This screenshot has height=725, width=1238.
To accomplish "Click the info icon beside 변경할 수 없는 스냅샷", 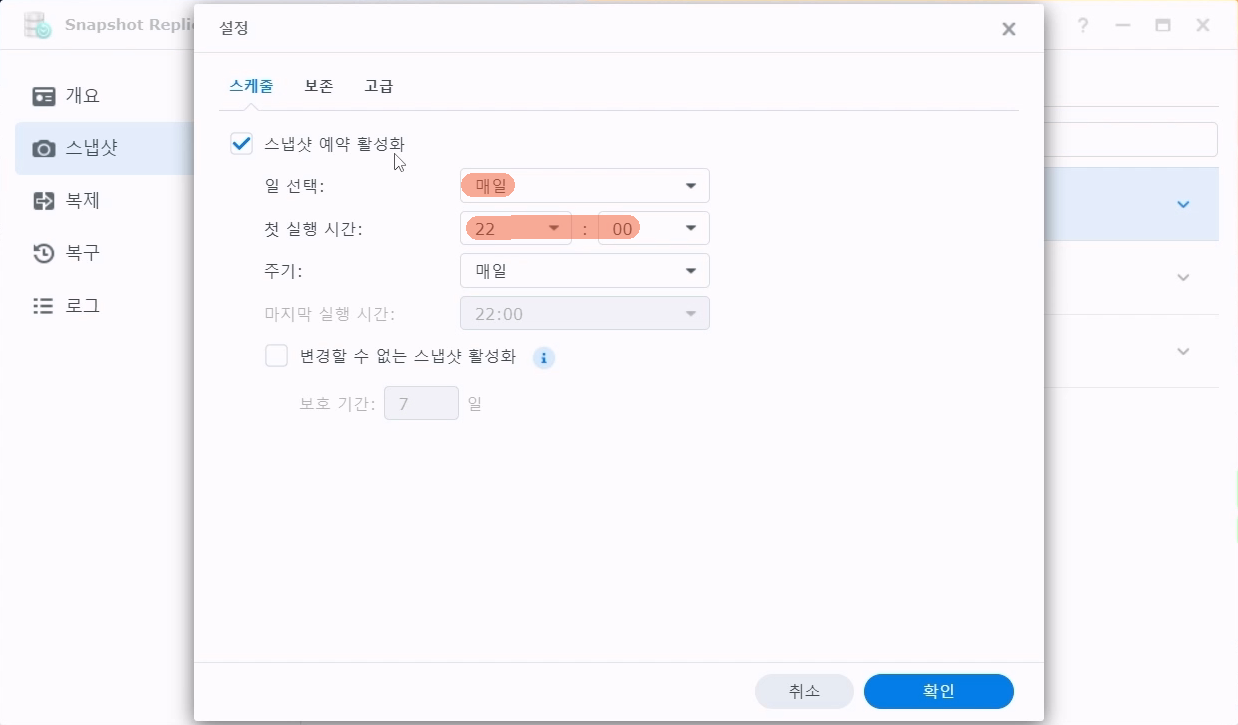I will [543, 357].
